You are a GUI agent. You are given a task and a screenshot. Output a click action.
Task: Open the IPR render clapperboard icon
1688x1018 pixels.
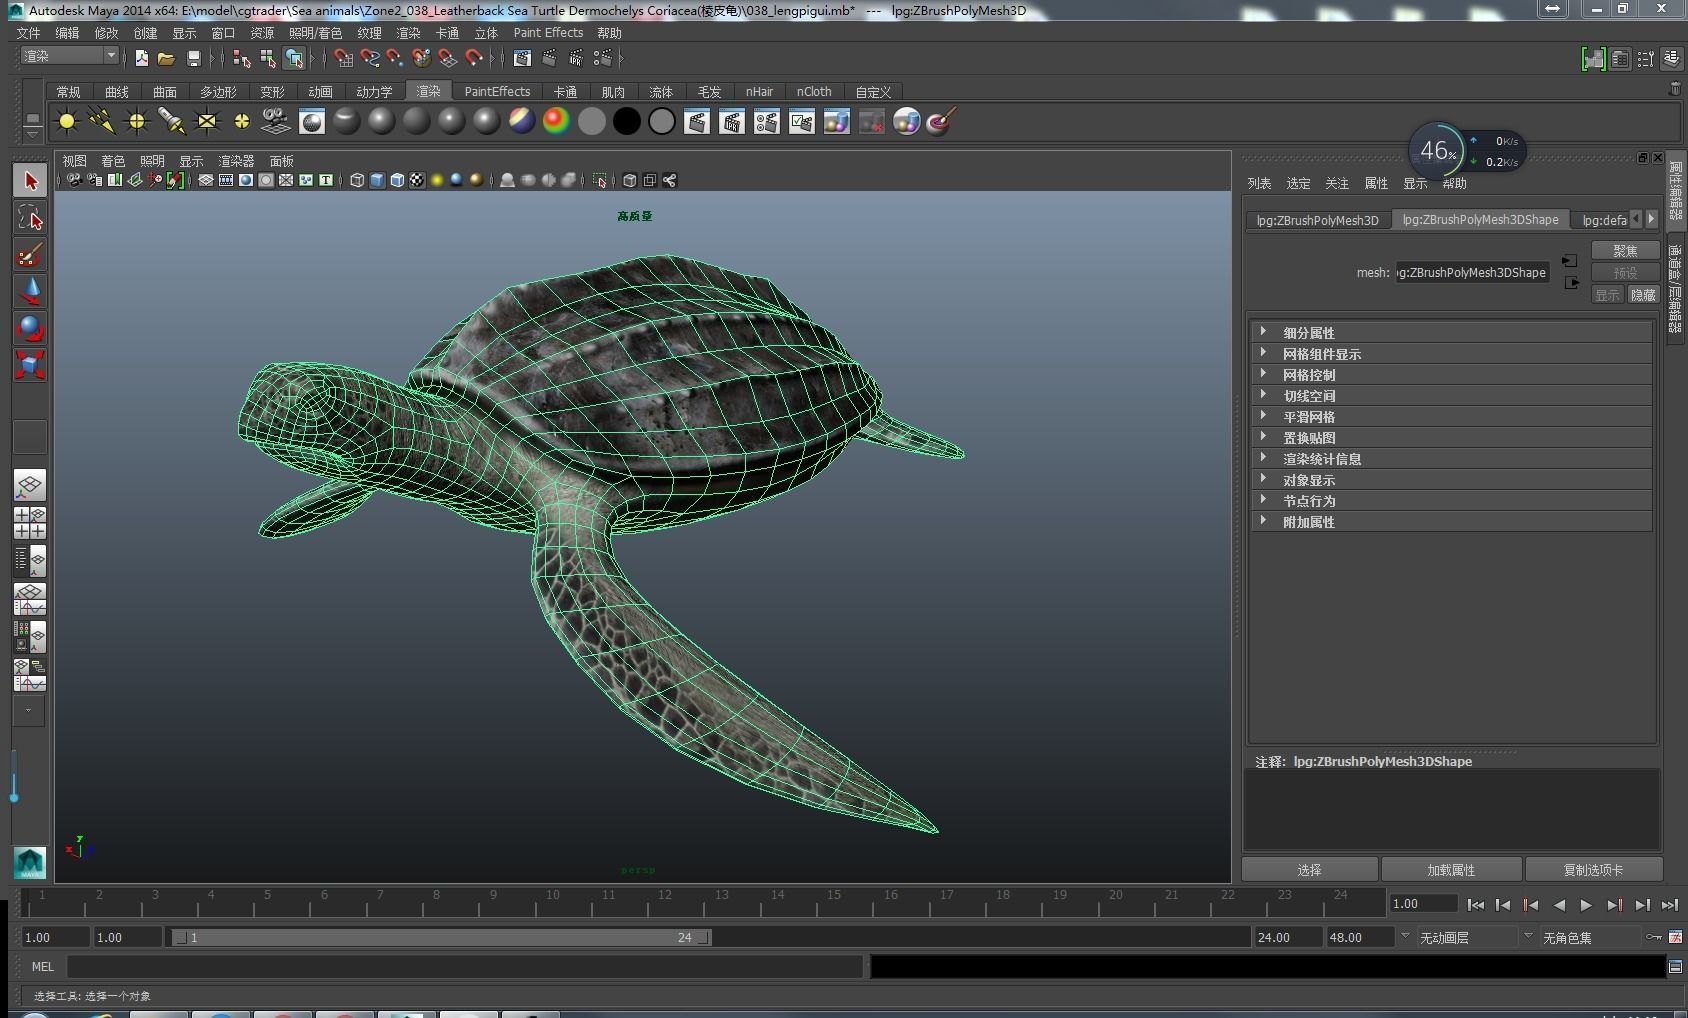pyautogui.click(x=575, y=58)
